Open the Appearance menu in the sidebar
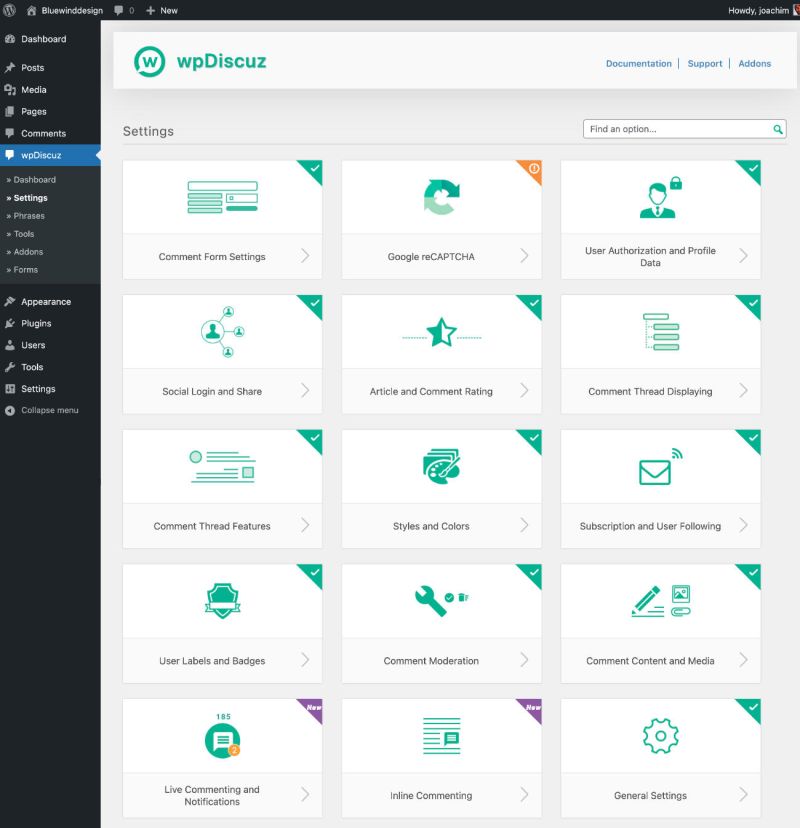Image resolution: width=800 pixels, height=828 pixels. [46, 301]
